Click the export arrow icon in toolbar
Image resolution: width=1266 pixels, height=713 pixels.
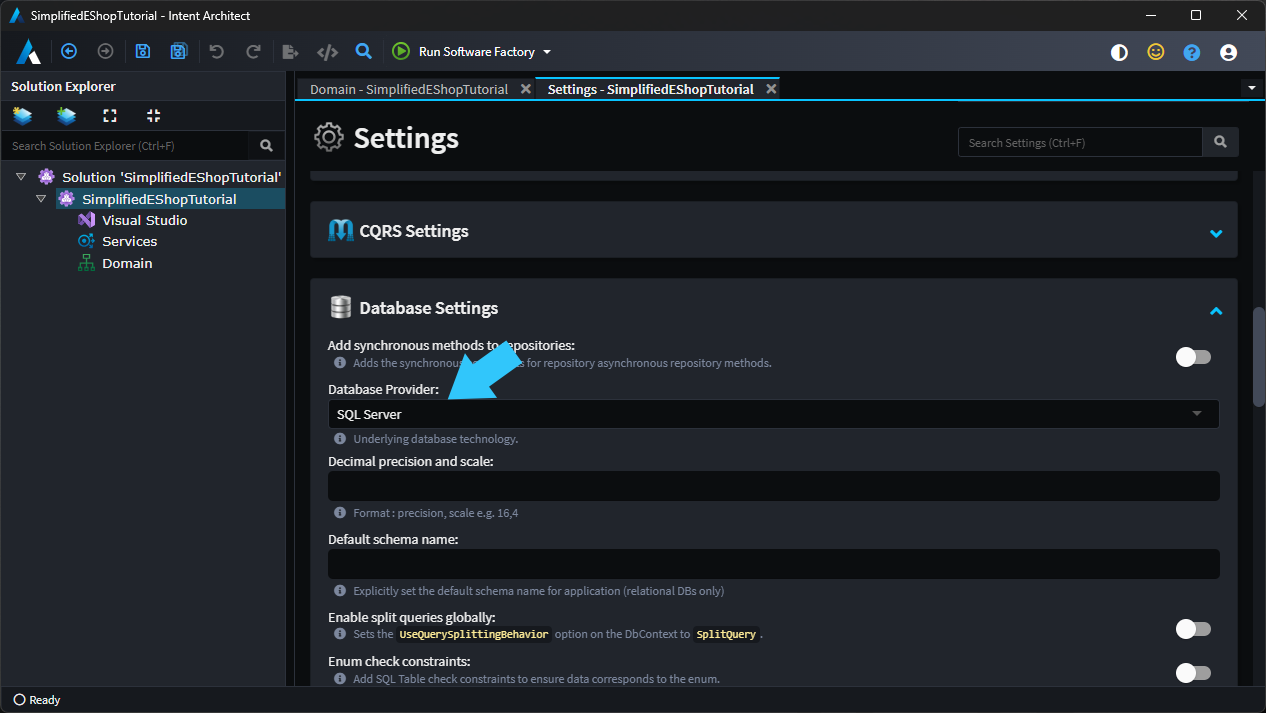point(290,52)
